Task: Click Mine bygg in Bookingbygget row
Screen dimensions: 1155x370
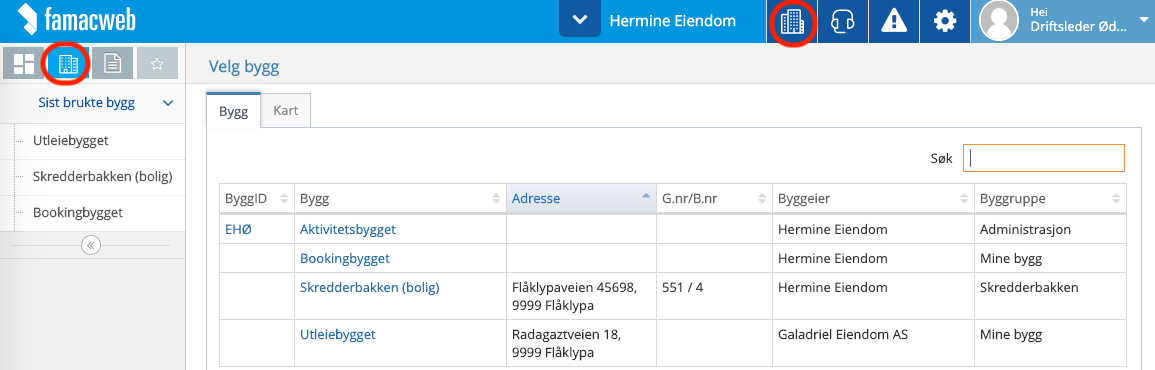Action: (1050, 259)
